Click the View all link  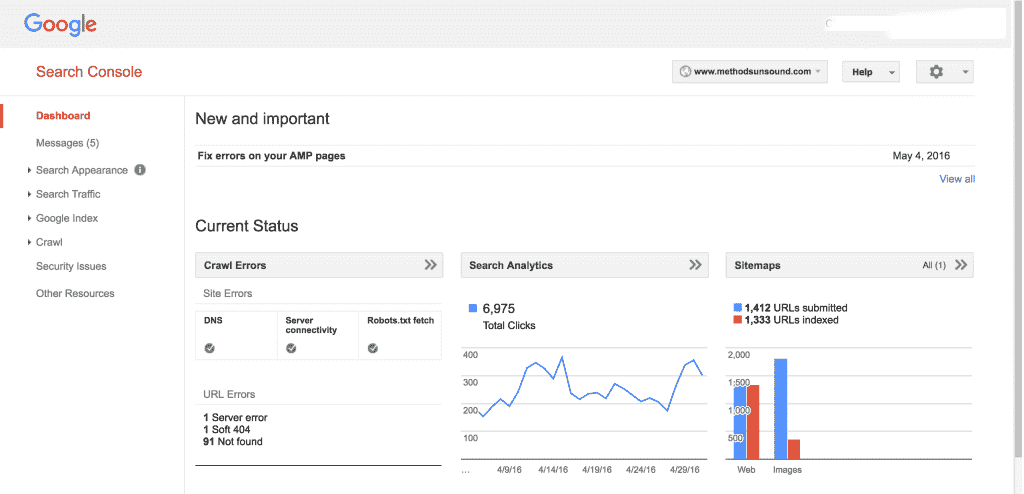[957, 179]
